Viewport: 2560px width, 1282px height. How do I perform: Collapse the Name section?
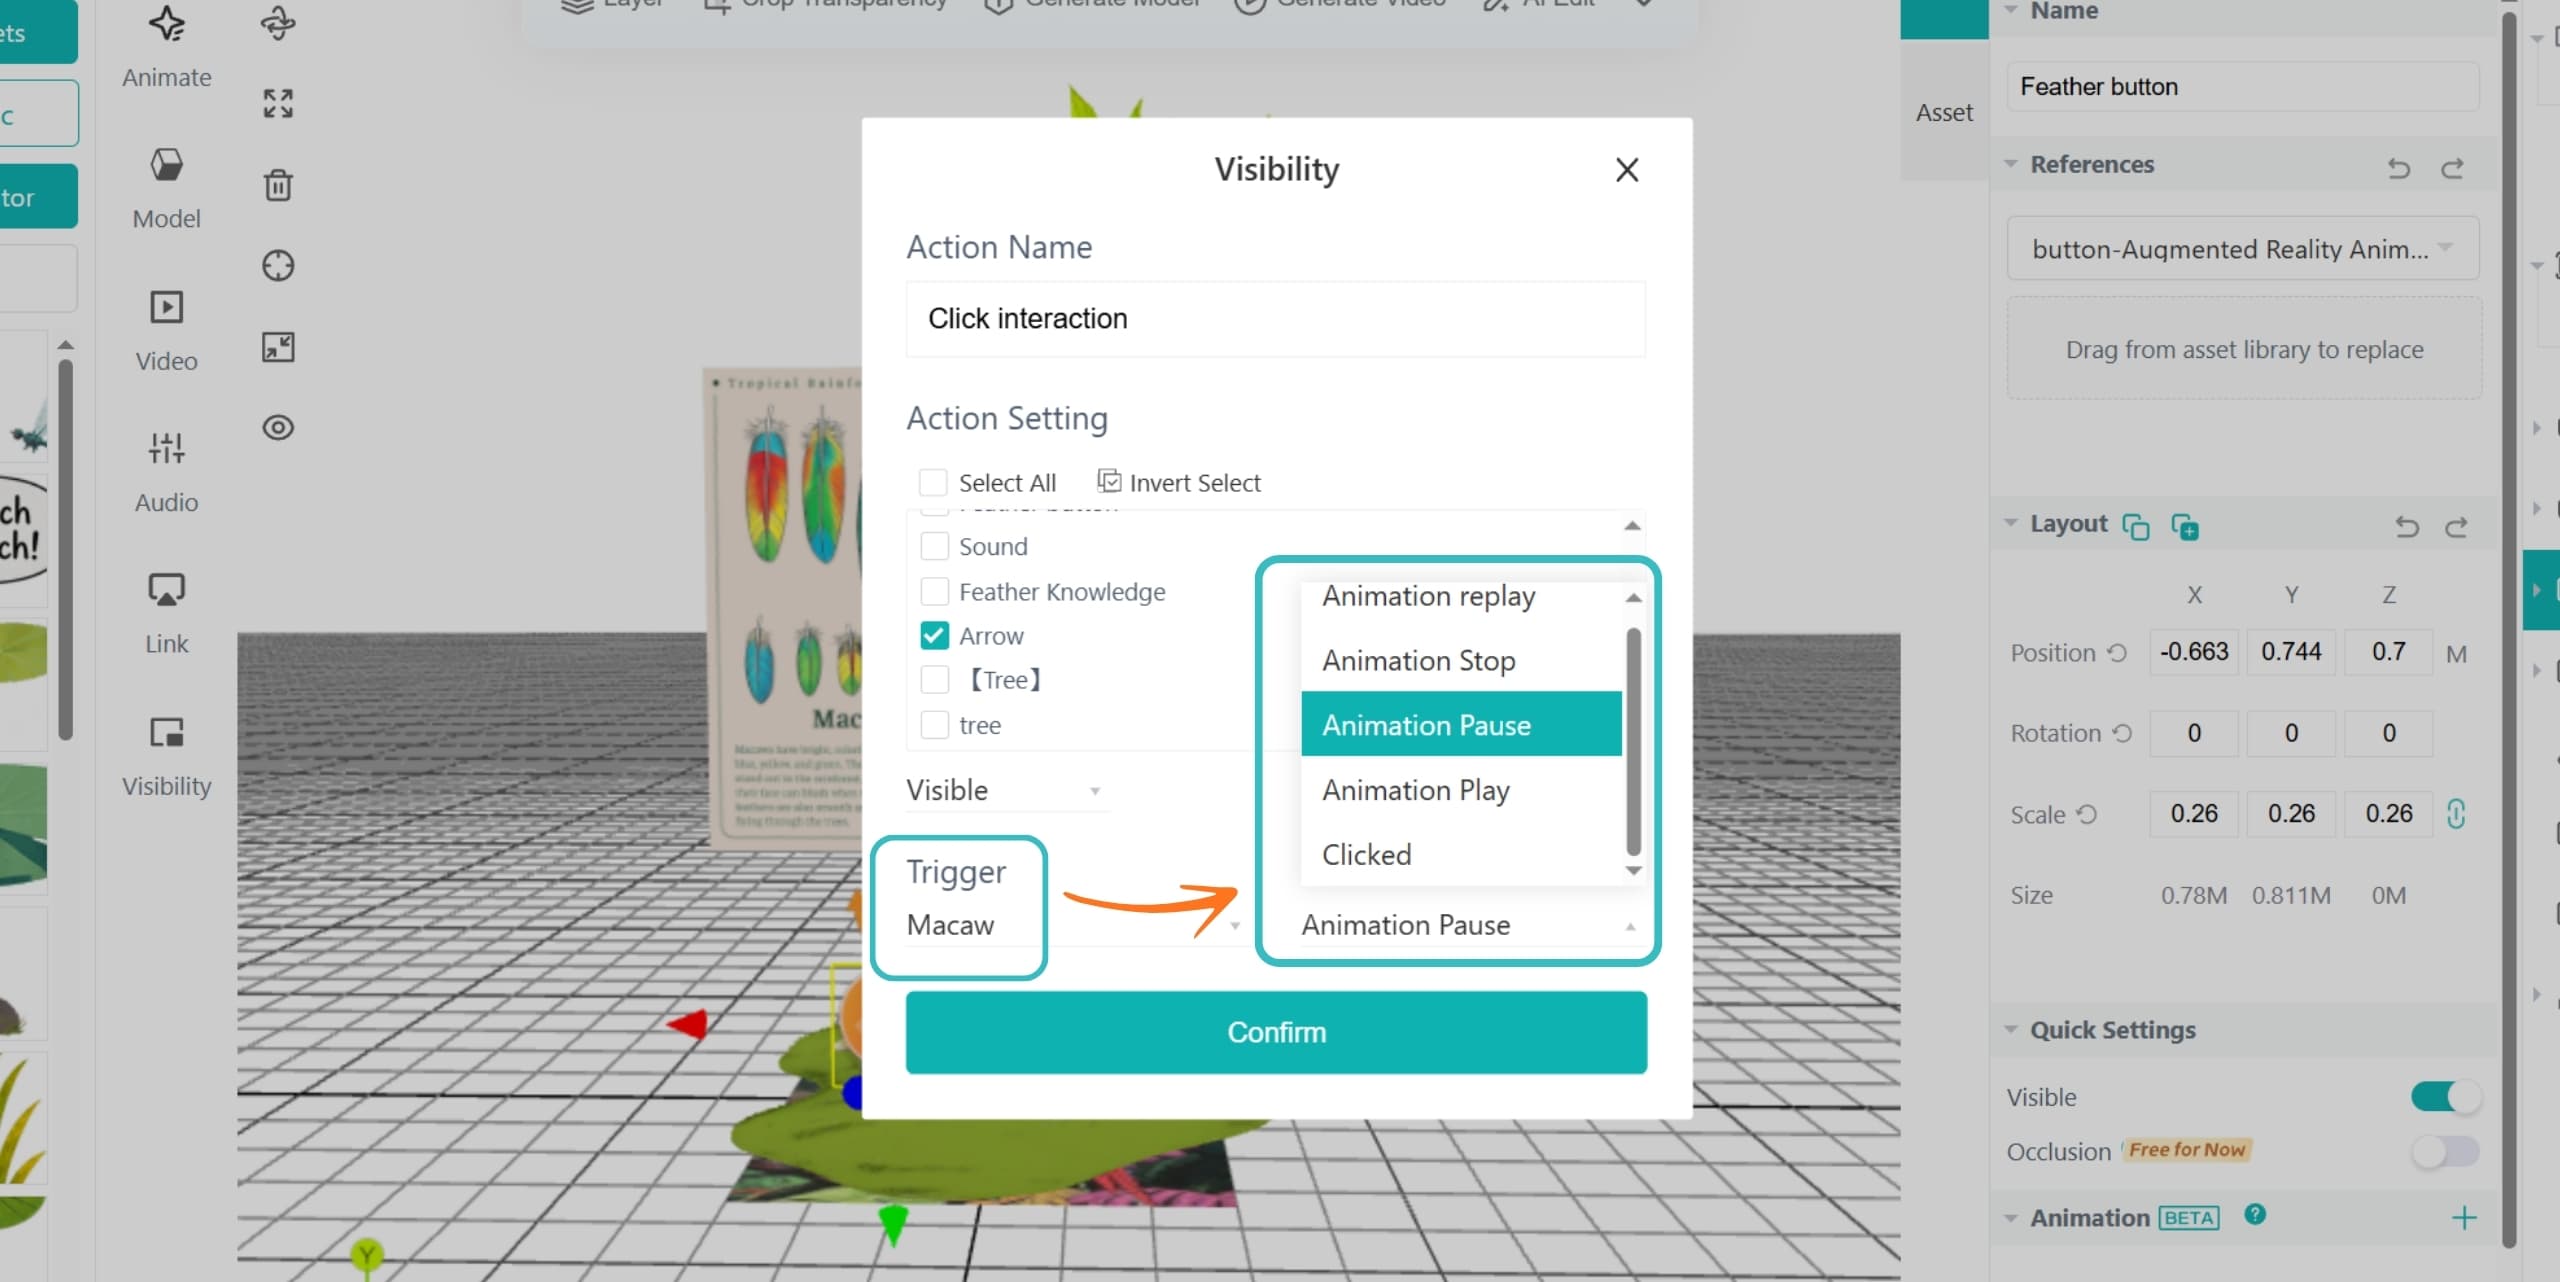[2011, 10]
